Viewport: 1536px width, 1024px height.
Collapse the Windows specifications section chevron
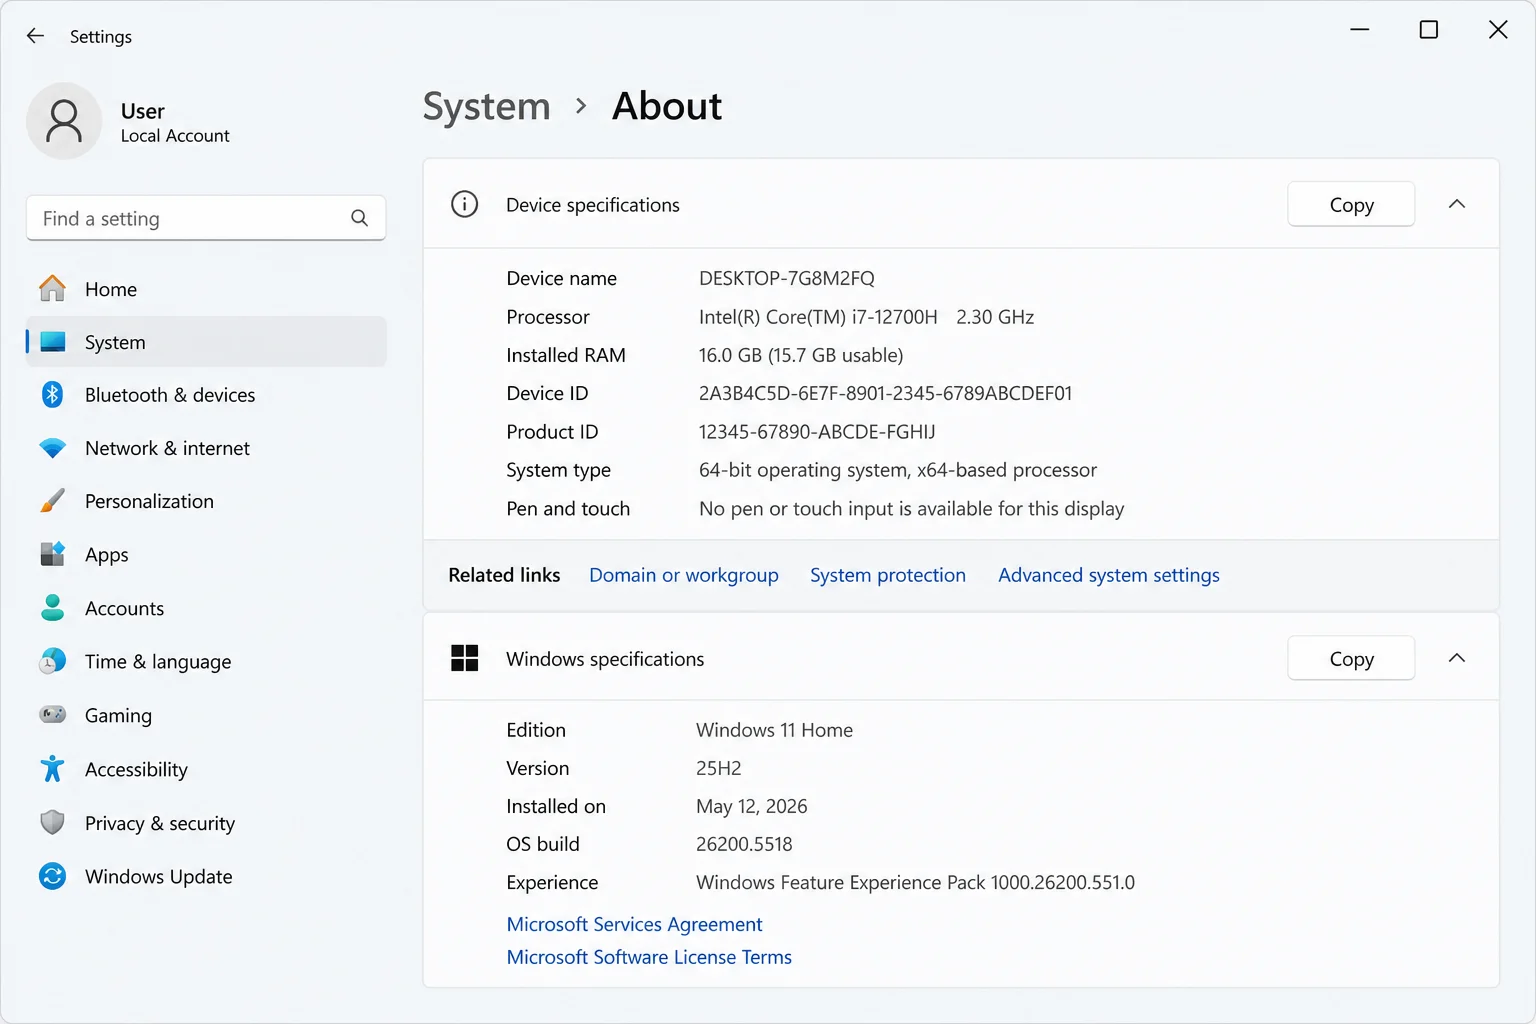pos(1457,658)
